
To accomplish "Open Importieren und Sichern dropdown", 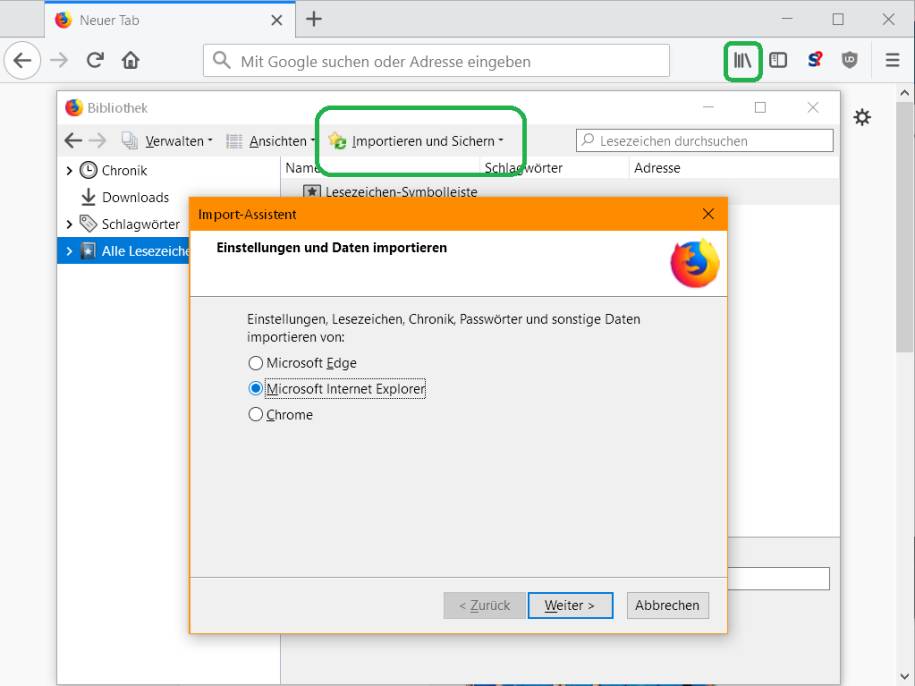I will point(416,141).
